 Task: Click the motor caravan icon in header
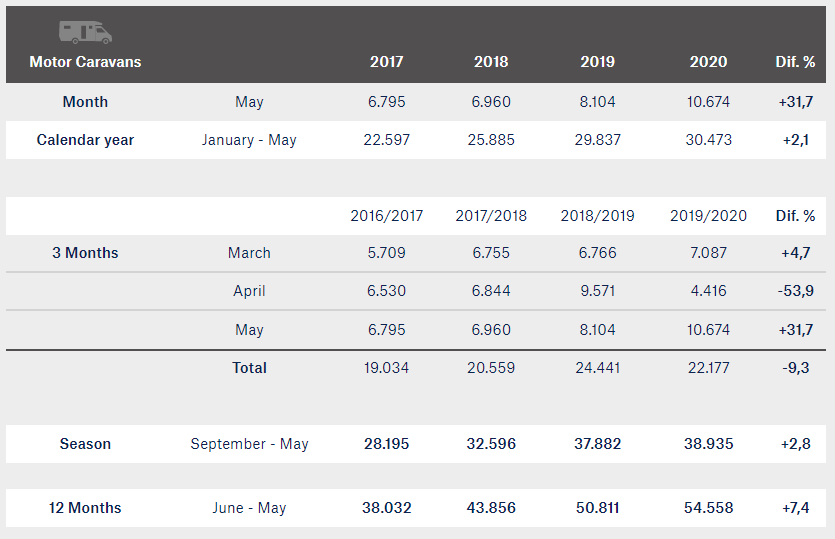point(85,32)
